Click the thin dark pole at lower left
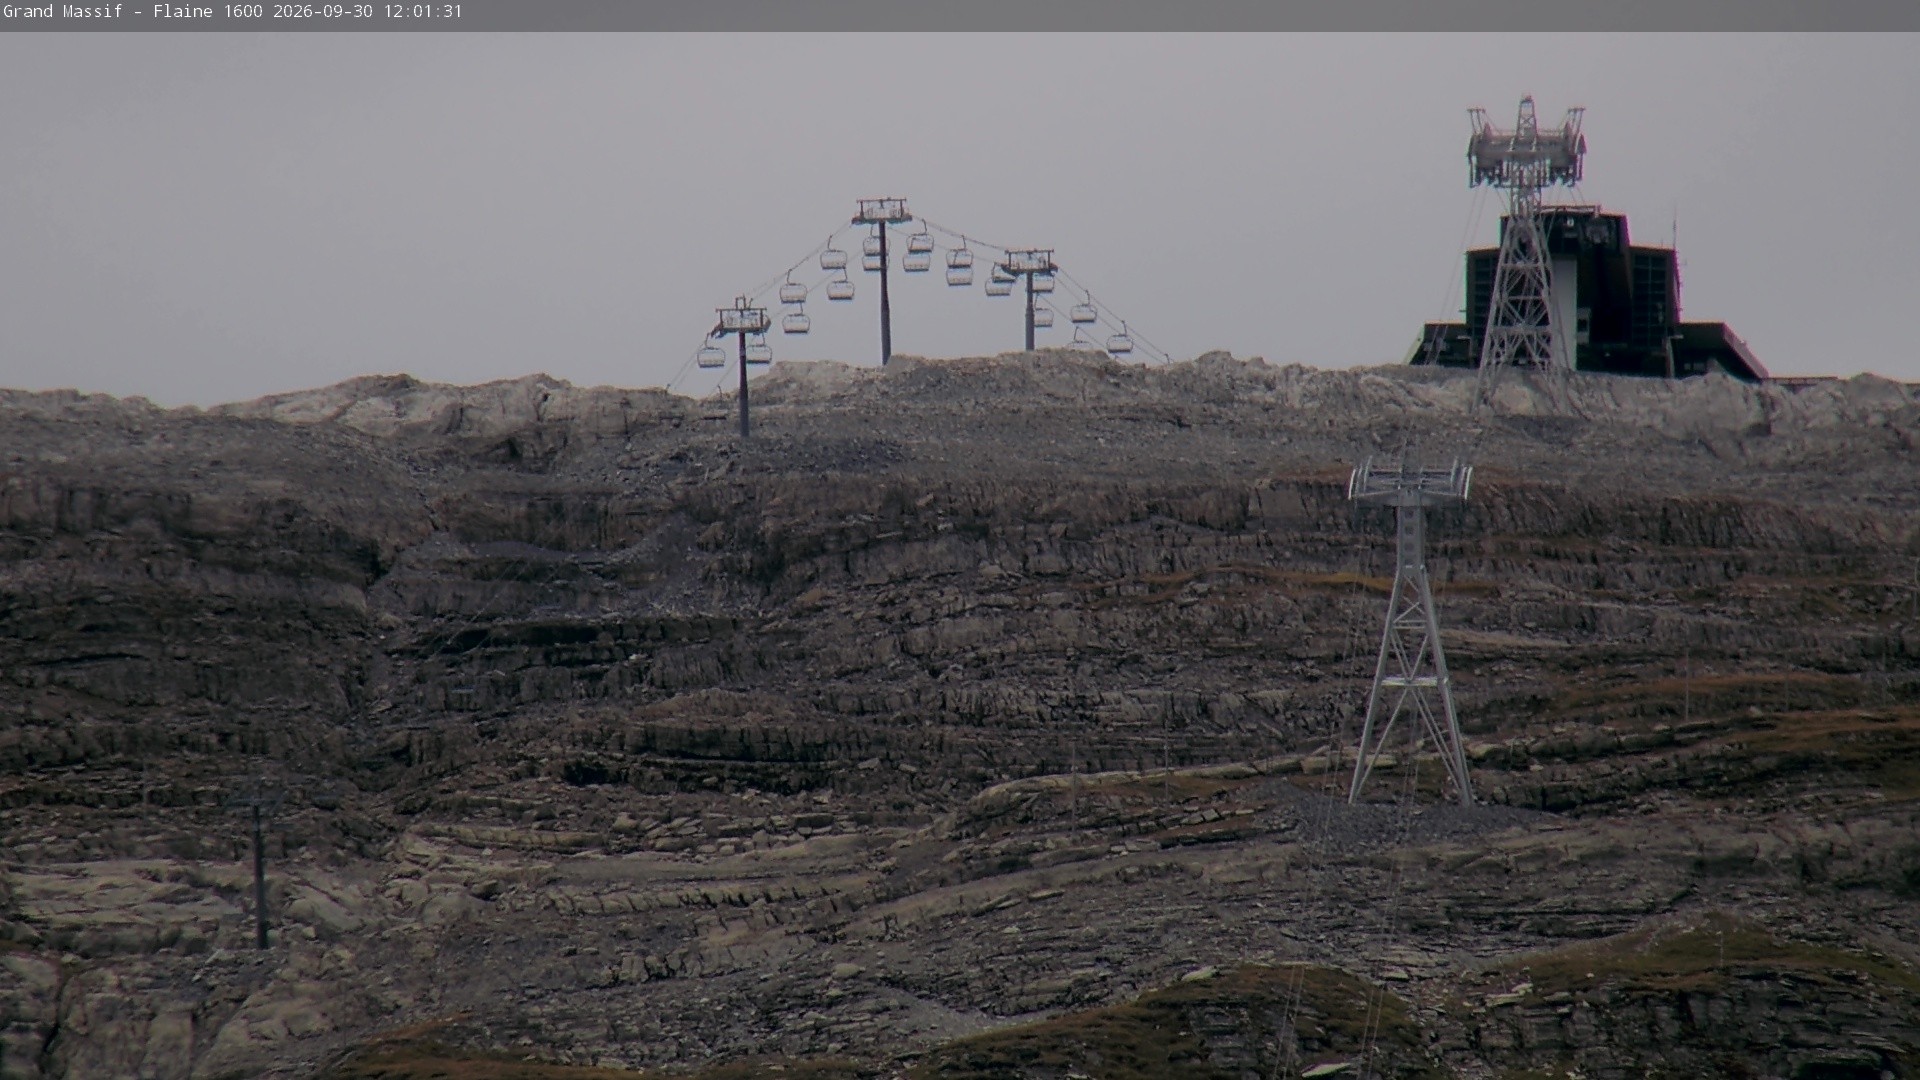Image resolution: width=1920 pixels, height=1080 pixels. (x=260, y=876)
